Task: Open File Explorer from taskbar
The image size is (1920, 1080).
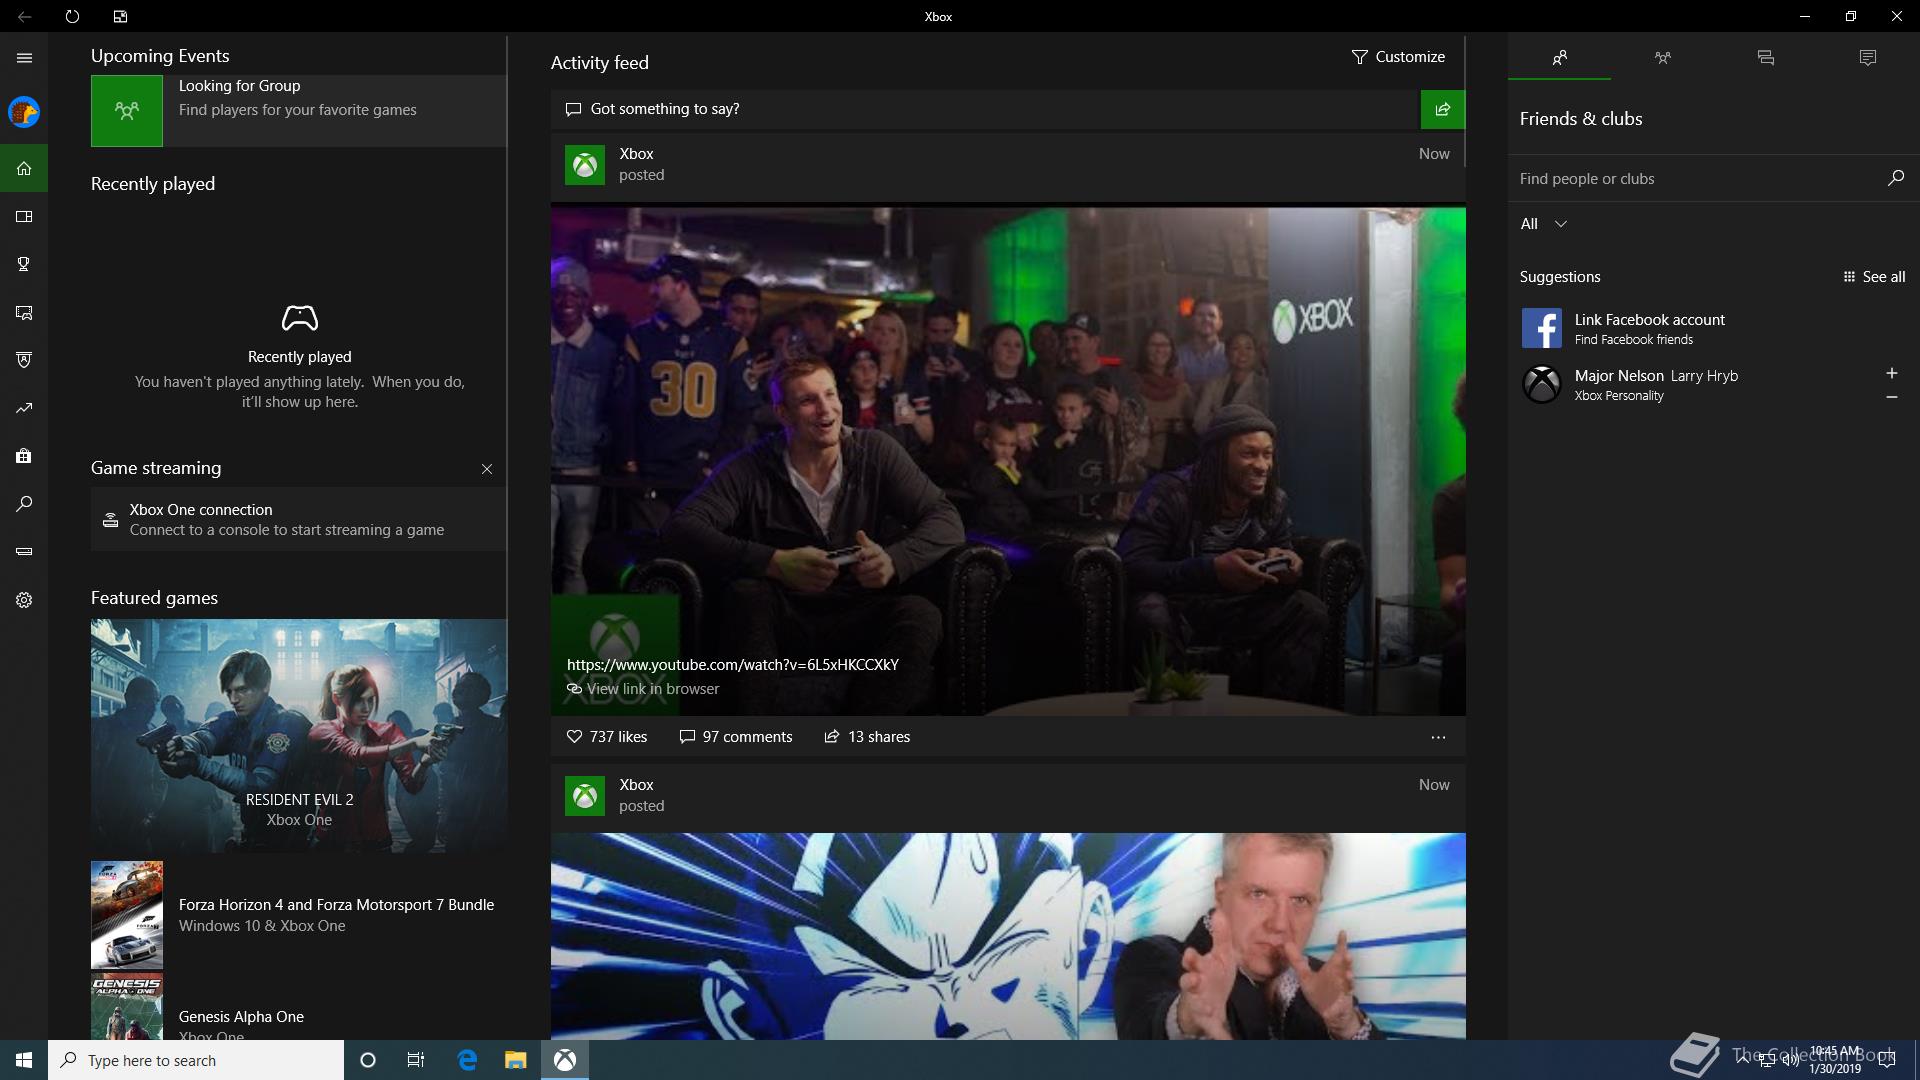Action: (515, 1060)
